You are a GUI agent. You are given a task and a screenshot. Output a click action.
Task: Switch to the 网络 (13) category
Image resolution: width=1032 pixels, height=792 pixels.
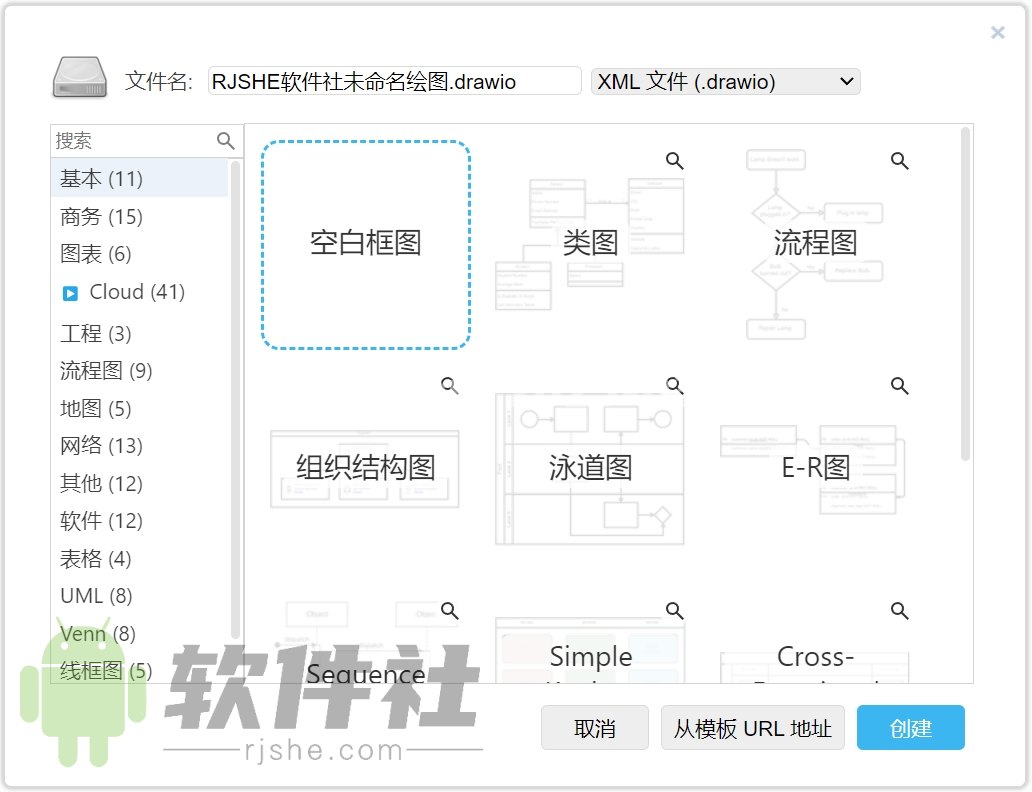[96, 445]
